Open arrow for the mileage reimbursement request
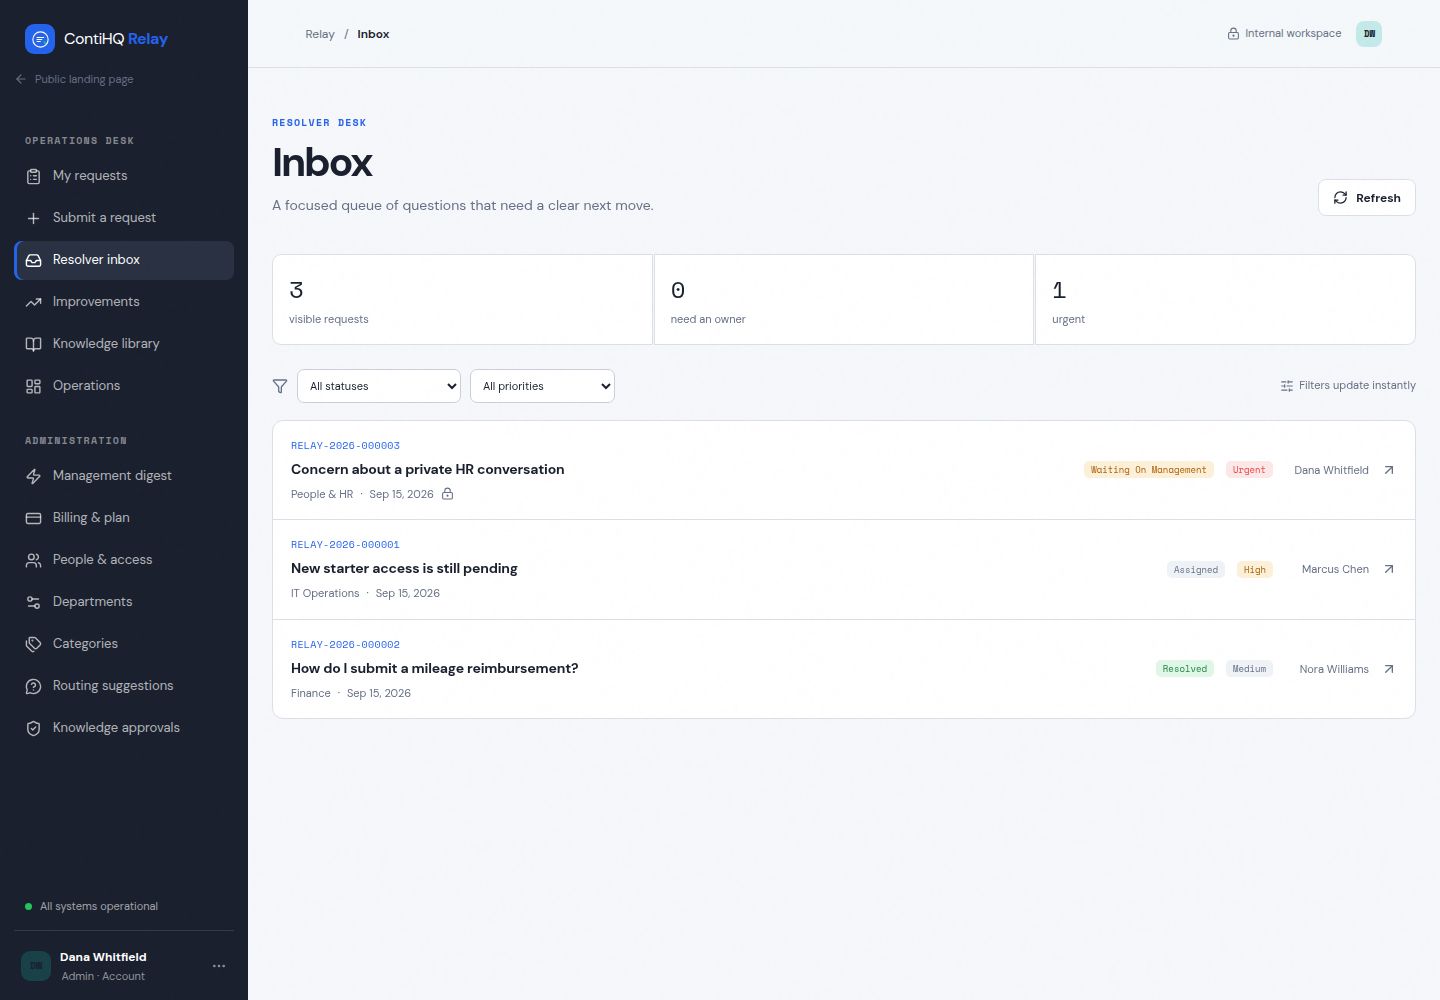This screenshot has height=1000, width=1440. [x=1388, y=669]
